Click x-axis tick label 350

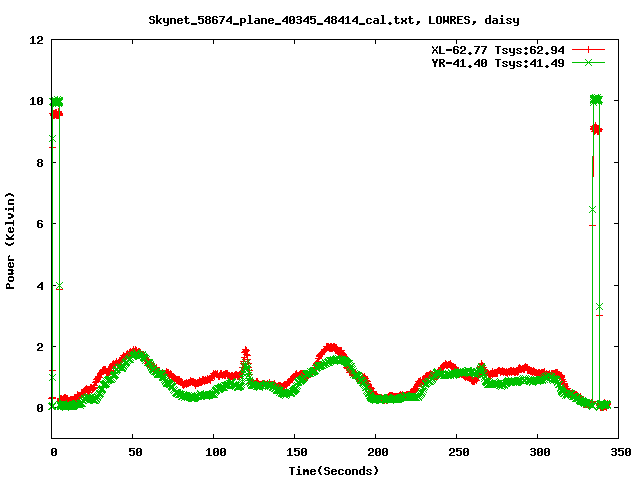coord(620,452)
